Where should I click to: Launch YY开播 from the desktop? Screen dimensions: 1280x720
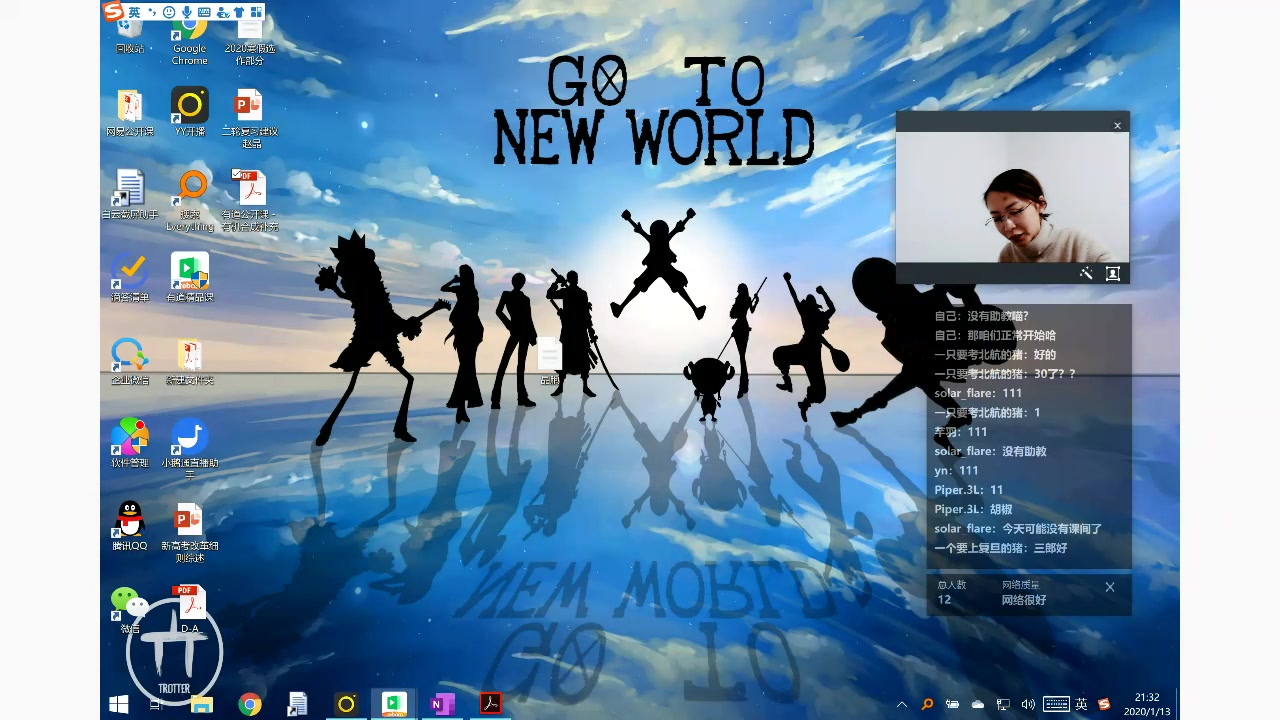pyautogui.click(x=189, y=112)
